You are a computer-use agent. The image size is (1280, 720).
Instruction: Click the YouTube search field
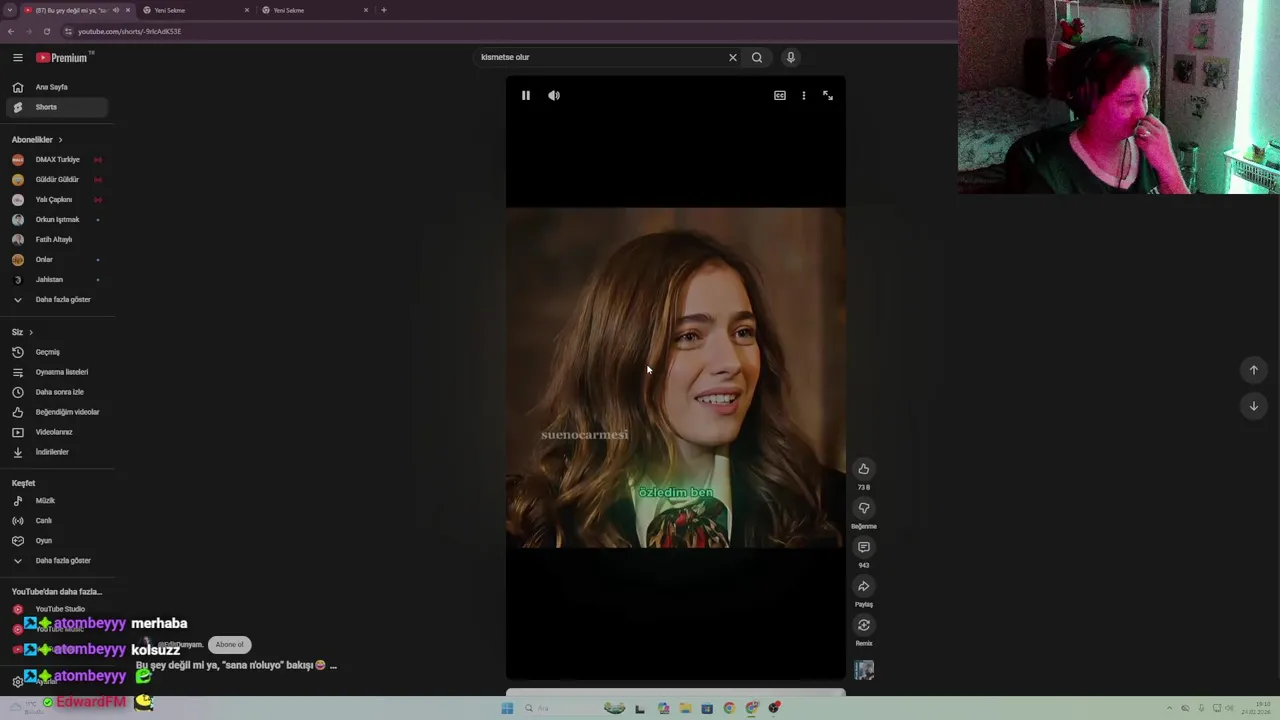click(600, 57)
